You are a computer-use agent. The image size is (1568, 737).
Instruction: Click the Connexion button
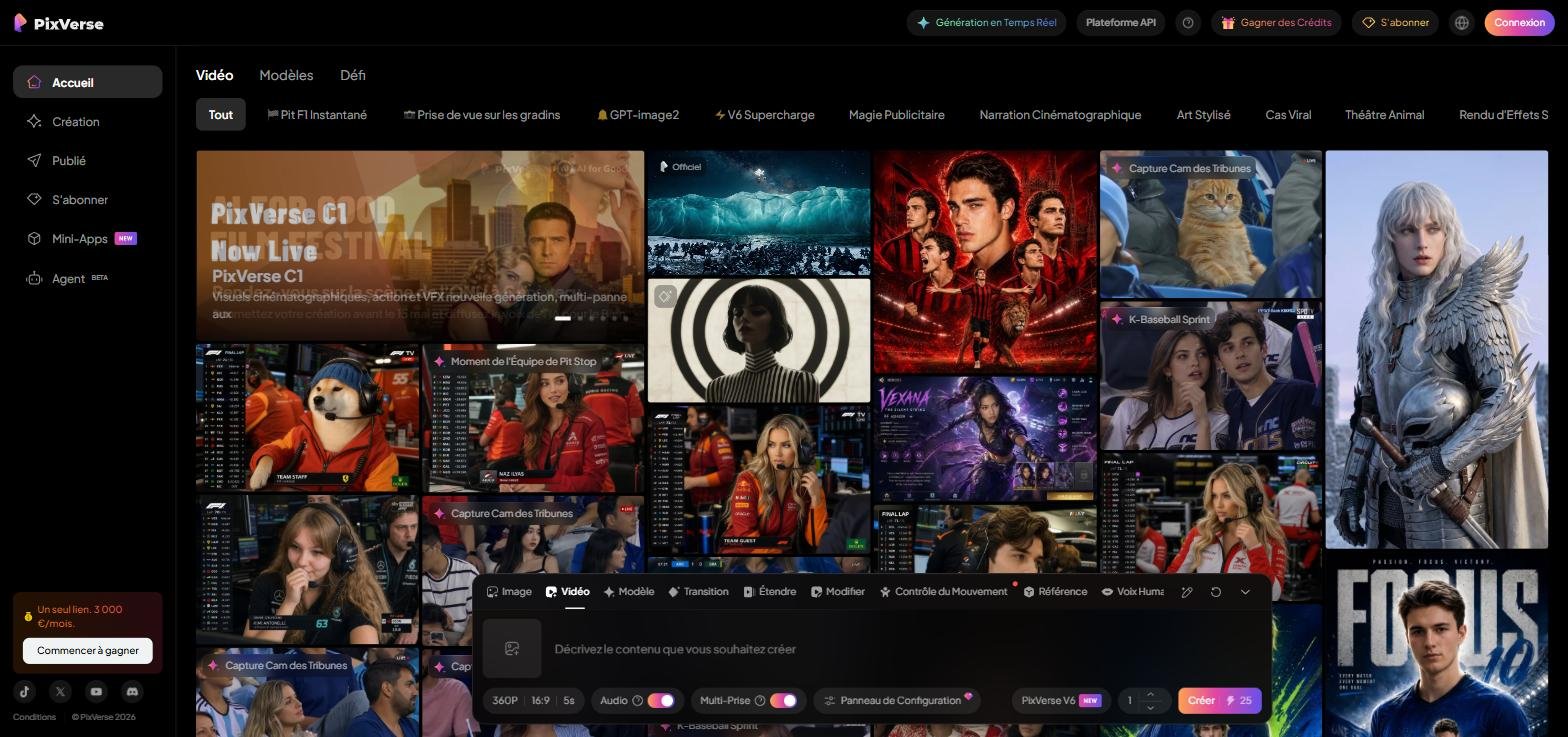tap(1520, 22)
